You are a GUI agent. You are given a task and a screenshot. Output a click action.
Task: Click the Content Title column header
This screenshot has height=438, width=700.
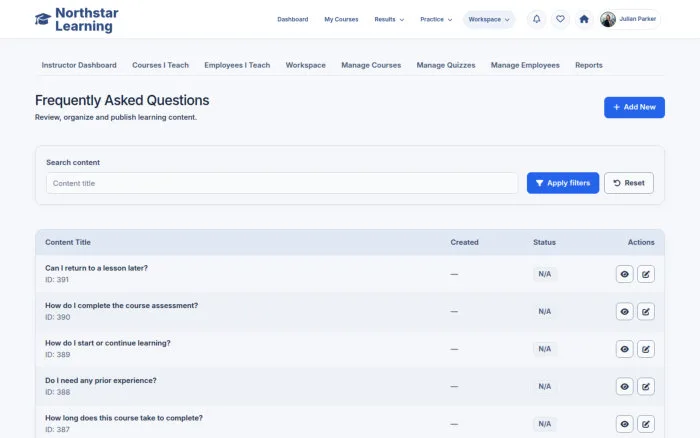point(68,242)
